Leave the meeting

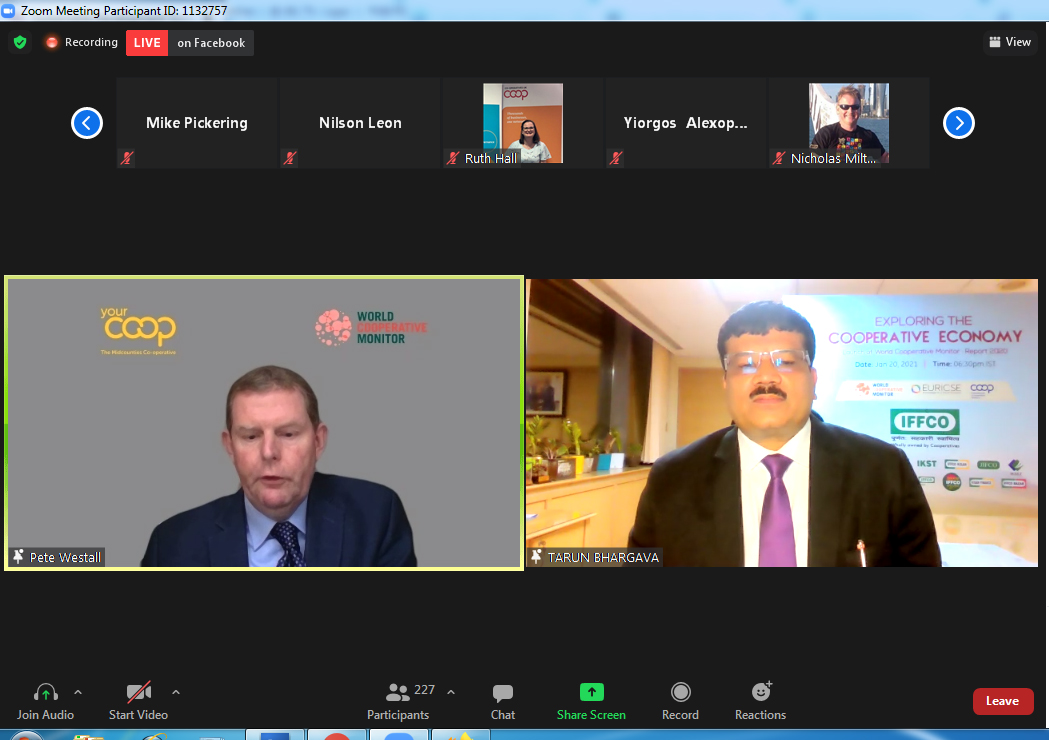[x=1002, y=701]
